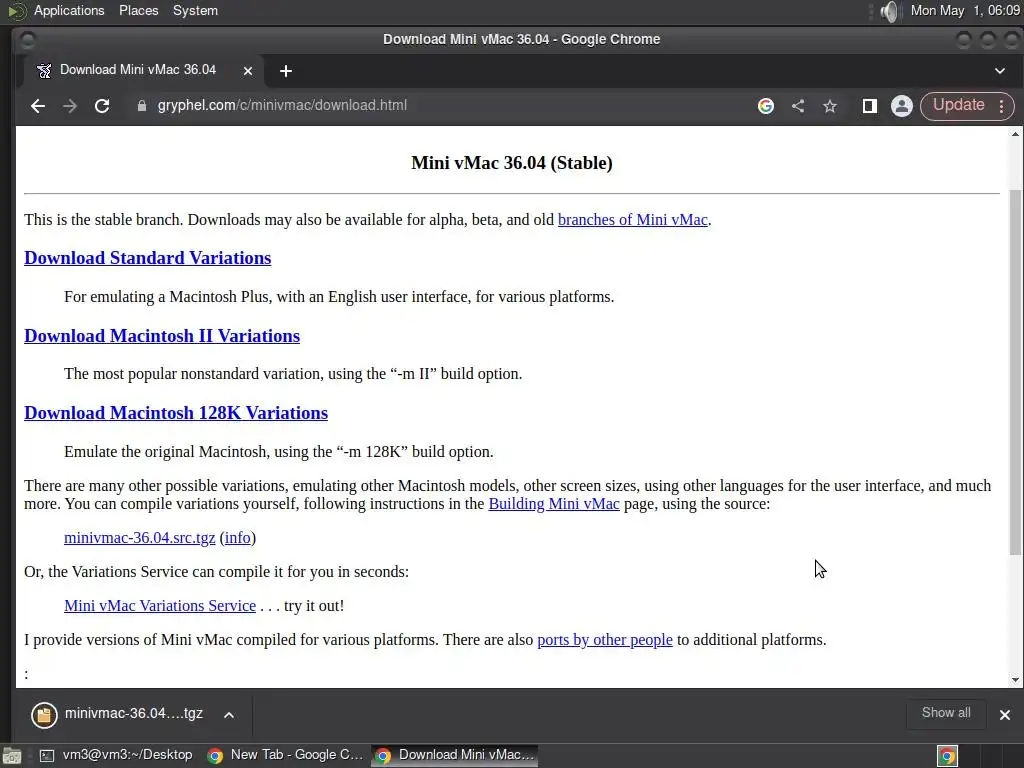Open the info link next to source archive
The width and height of the screenshot is (1024, 768).
[238, 537]
